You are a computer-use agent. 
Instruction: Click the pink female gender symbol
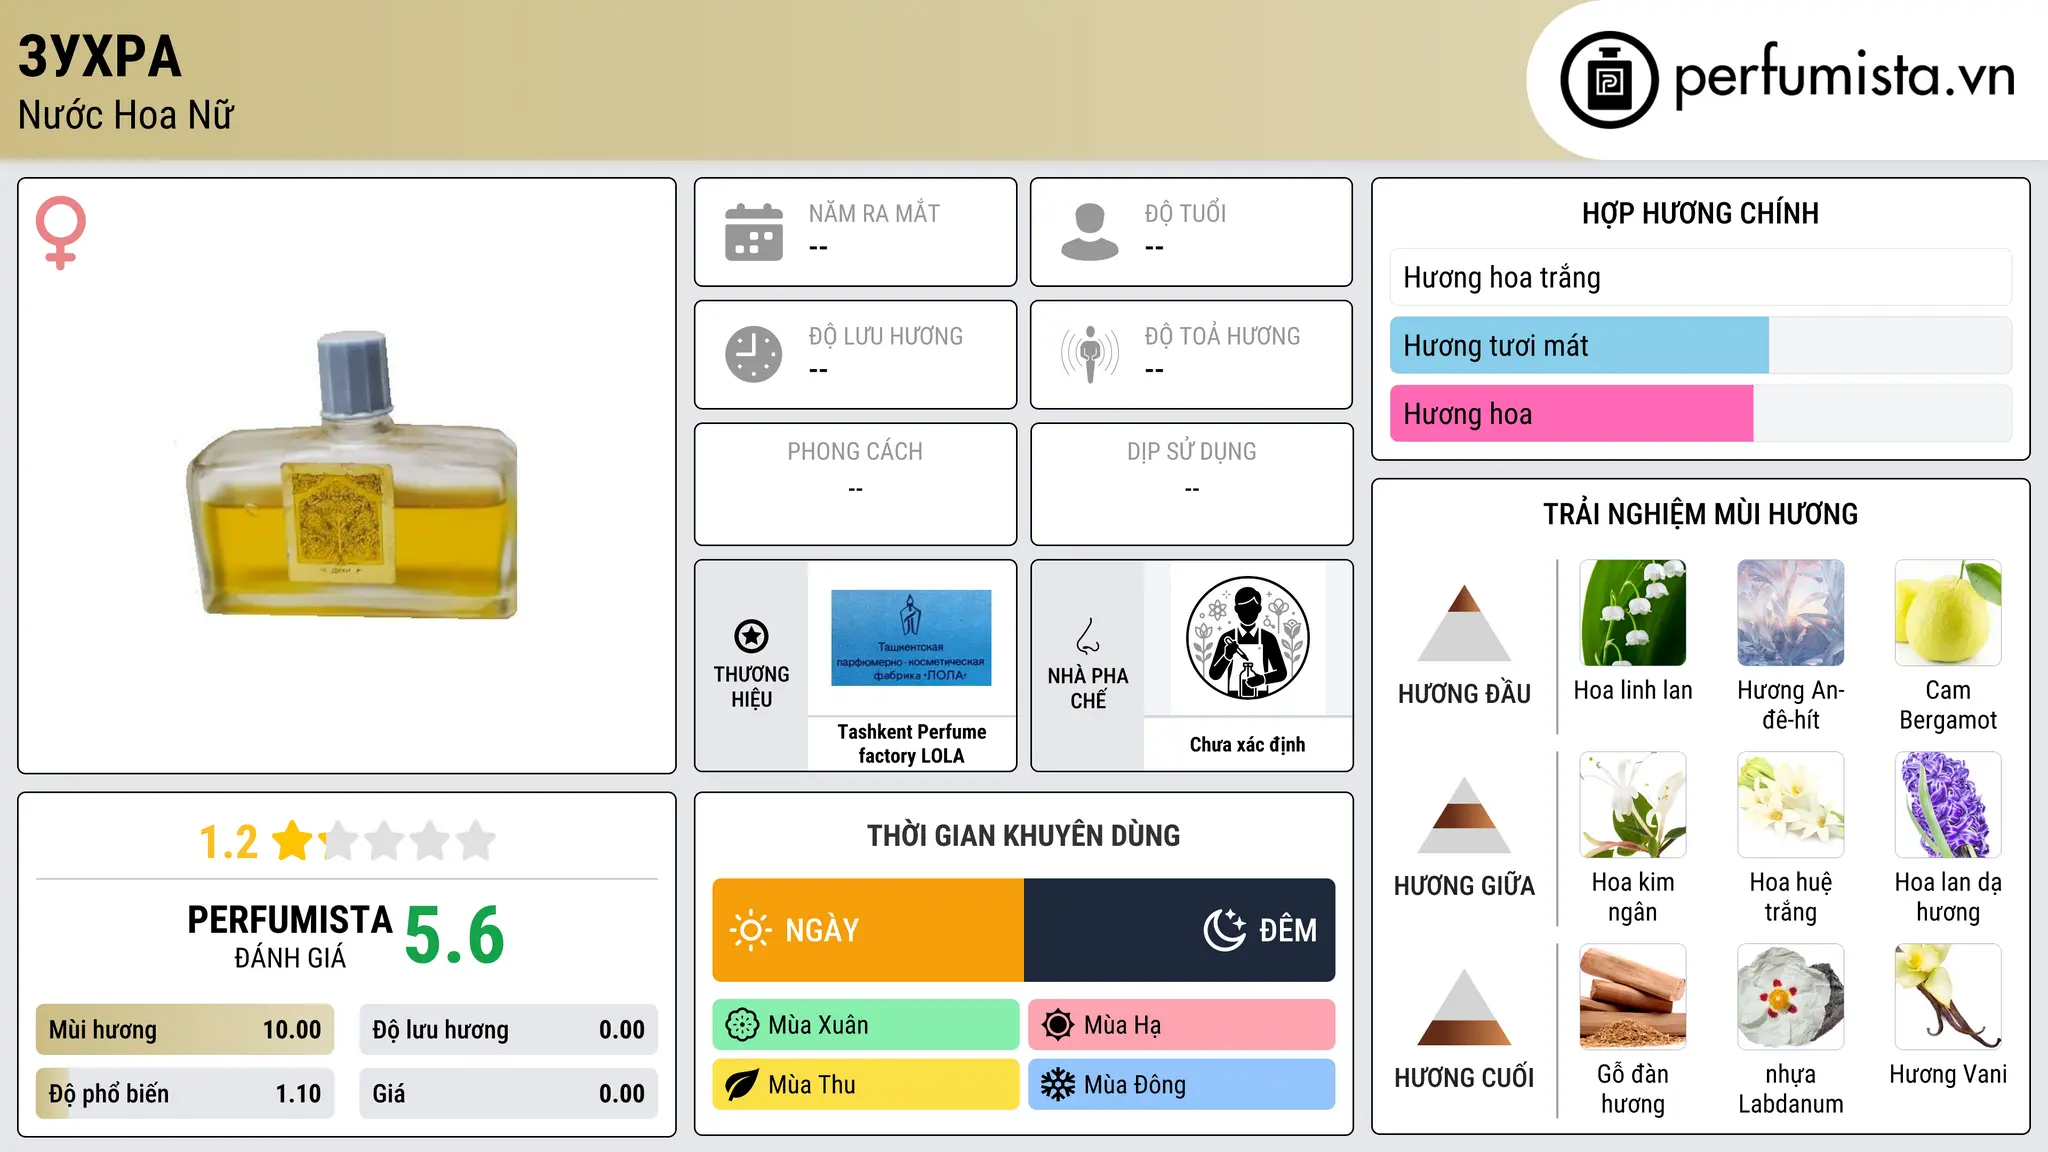pyautogui.click(x=61, y=233)
